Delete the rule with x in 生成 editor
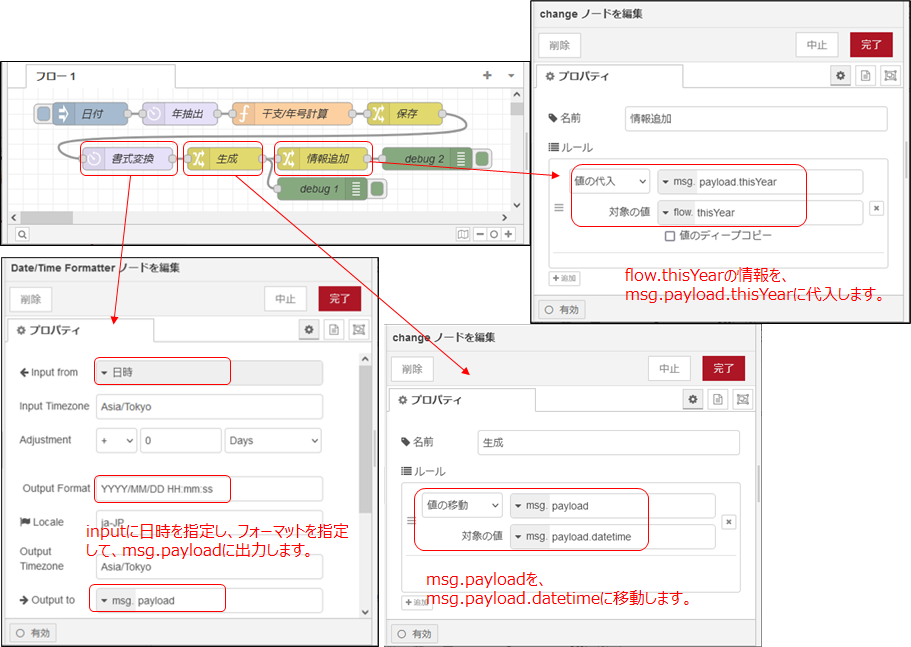This screenshot has height=647, width=911. [x=729, y=522]
